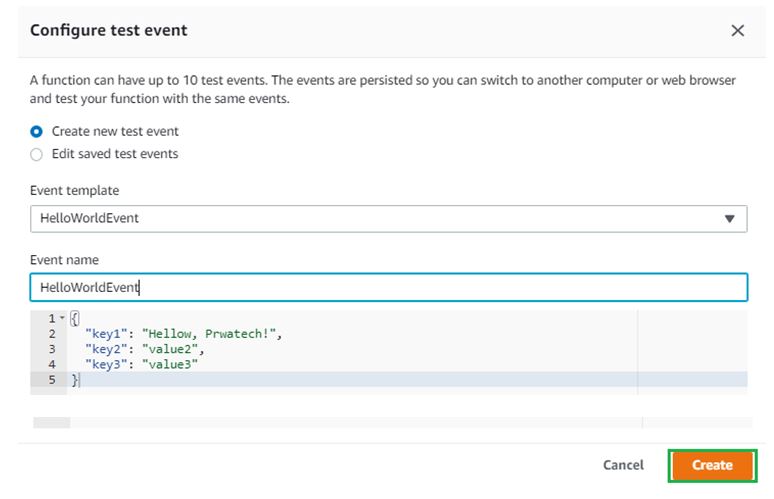Image resolution: width=774 pixels, height=499 pixels.
Task: Place cursor on the "value2" string
Action: [171, 349]
